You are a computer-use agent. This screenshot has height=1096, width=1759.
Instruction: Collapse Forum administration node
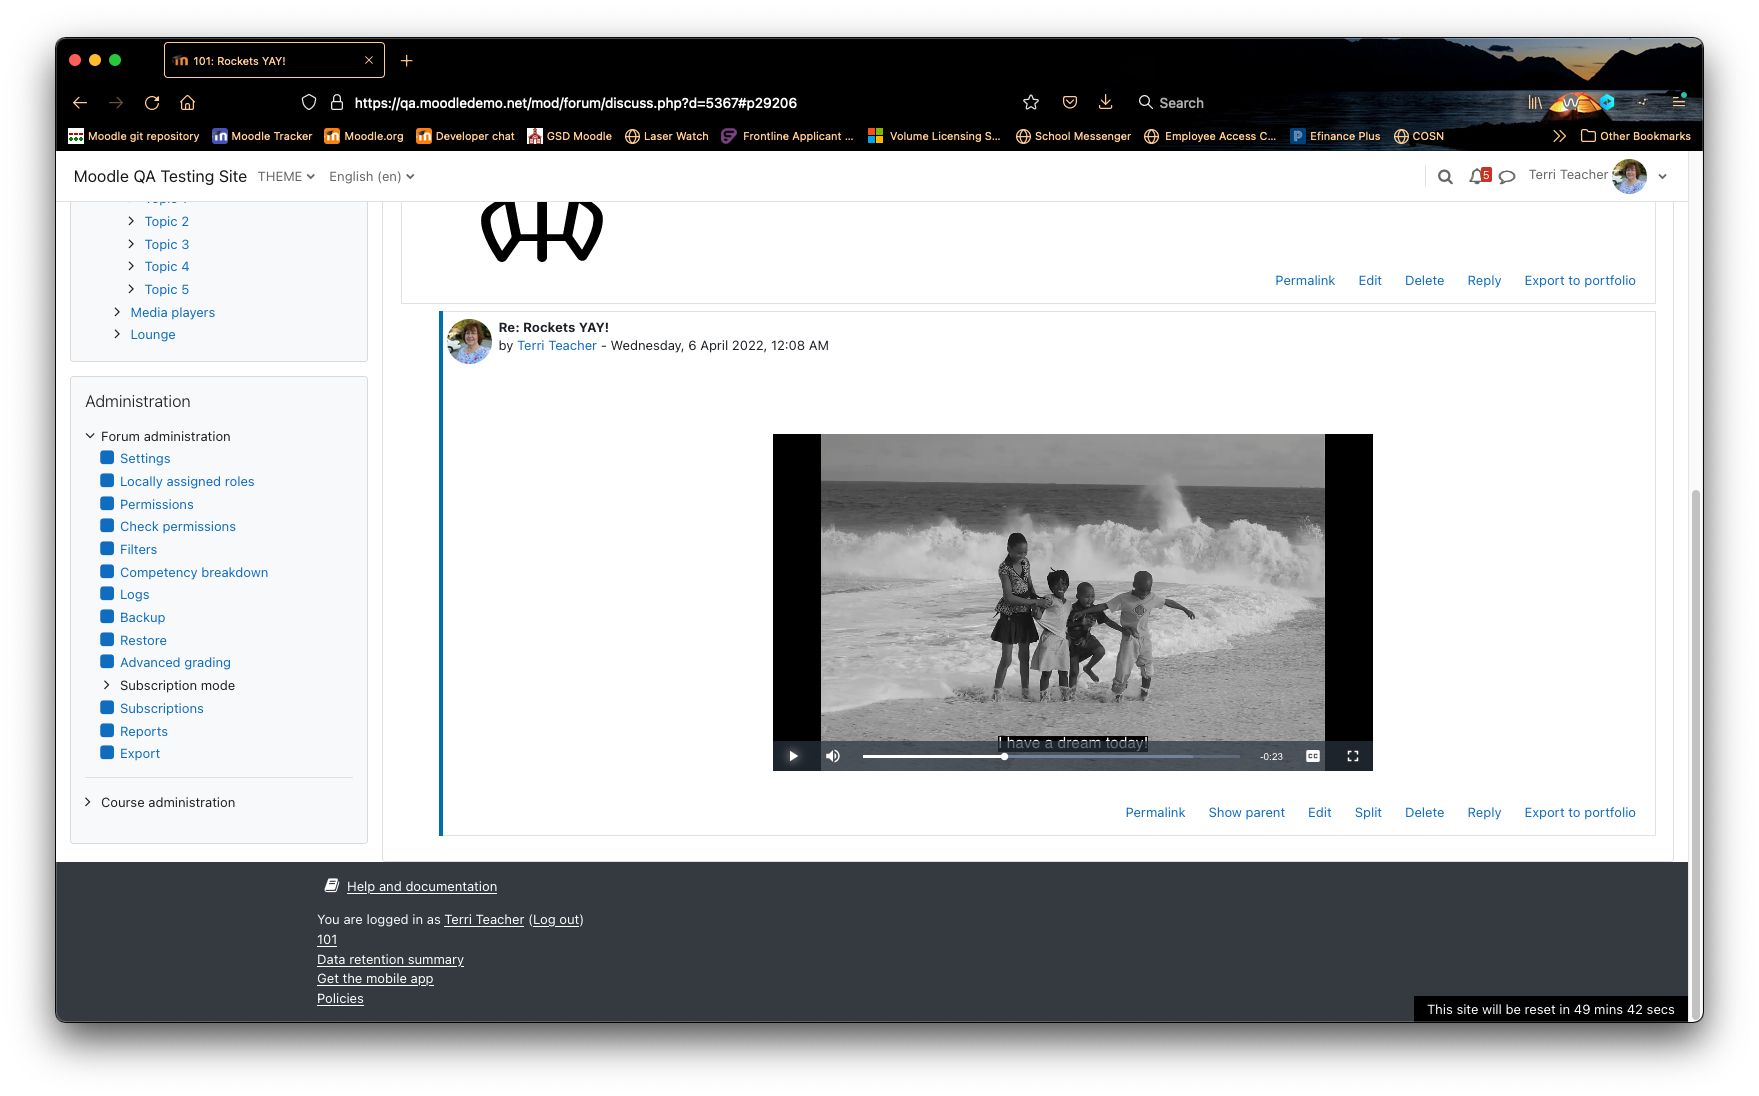tap(90, 436)
